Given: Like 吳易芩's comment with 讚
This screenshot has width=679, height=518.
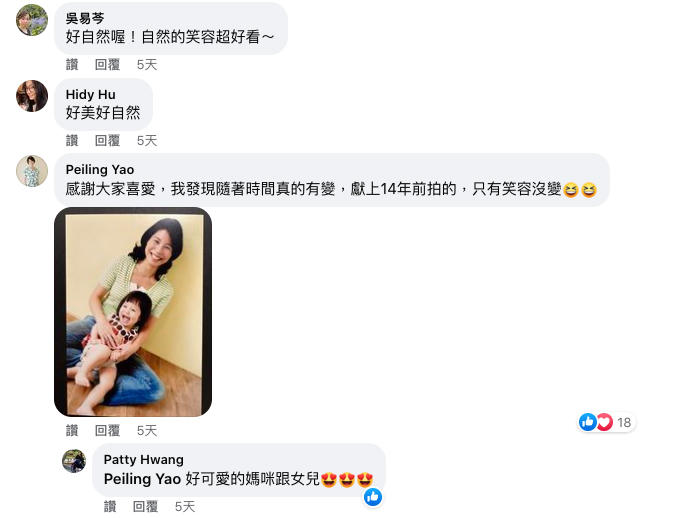Looking at the screenshot, I should [x=72, y=65].
